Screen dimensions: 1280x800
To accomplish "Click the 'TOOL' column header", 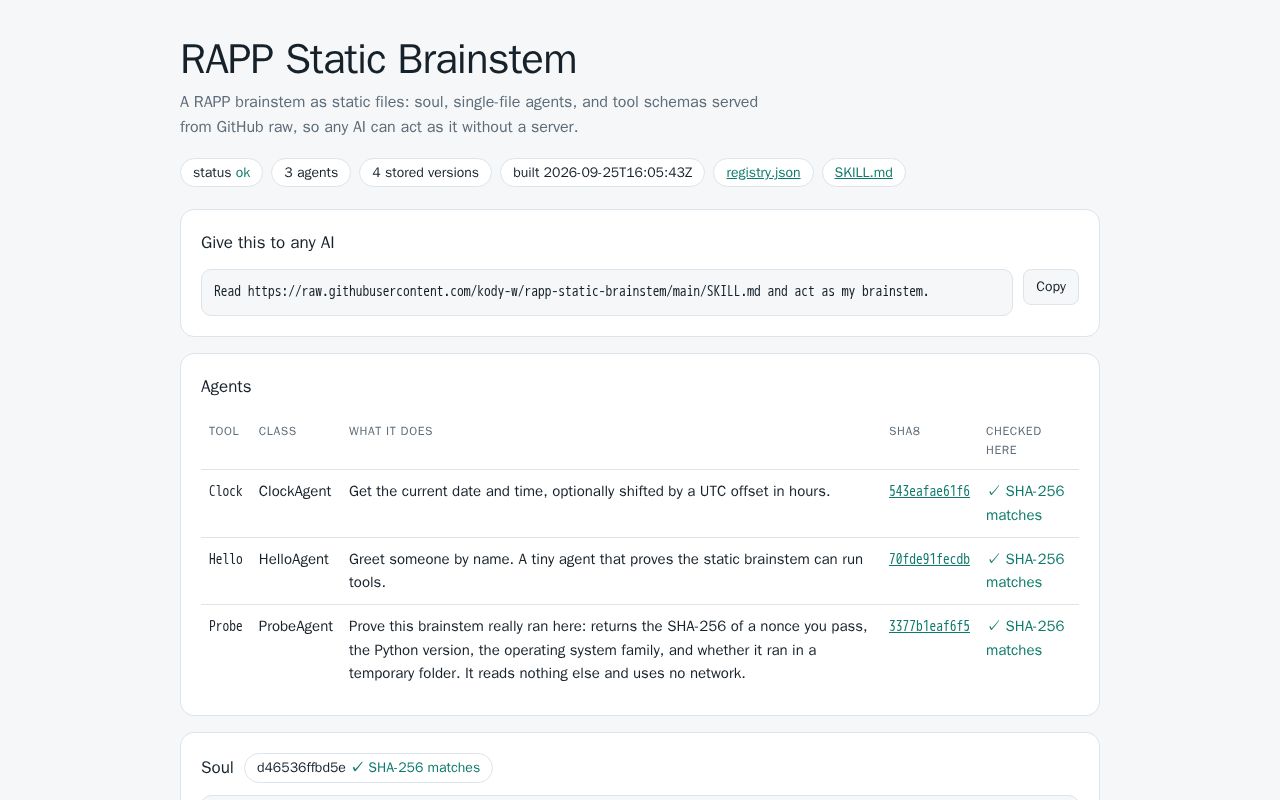I will (x=224, y=431).
